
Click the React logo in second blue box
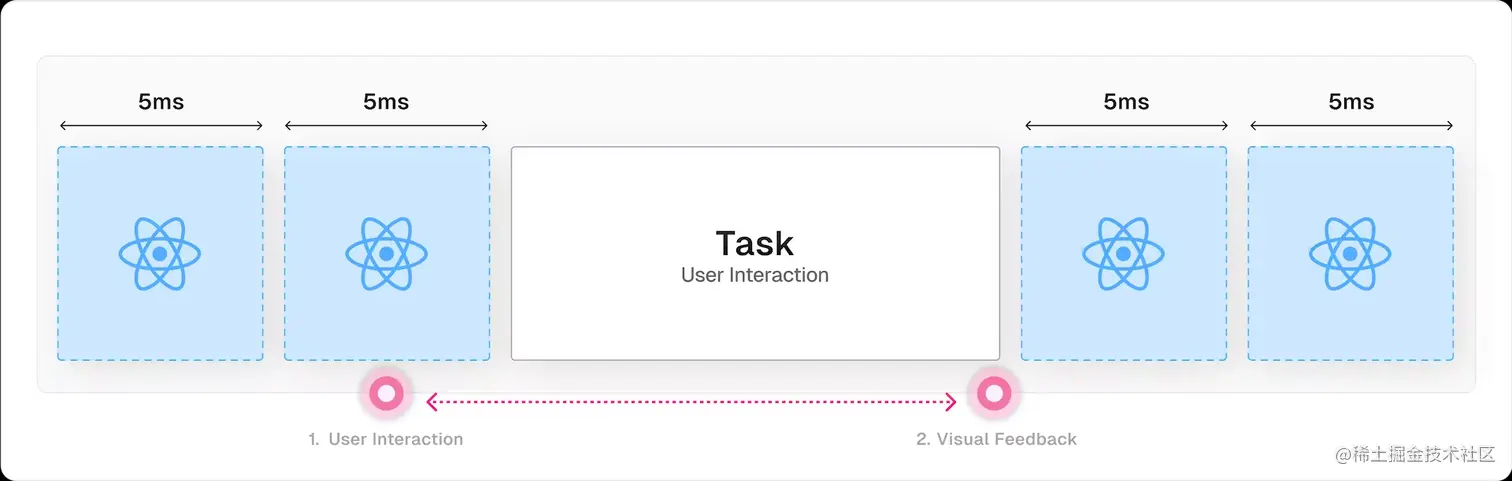coord(387,254)
